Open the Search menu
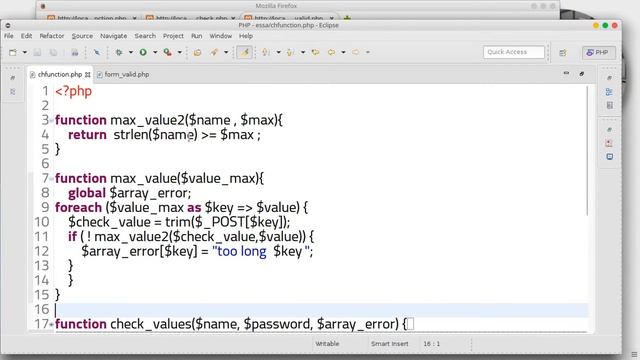 click(x=145, y=36)
